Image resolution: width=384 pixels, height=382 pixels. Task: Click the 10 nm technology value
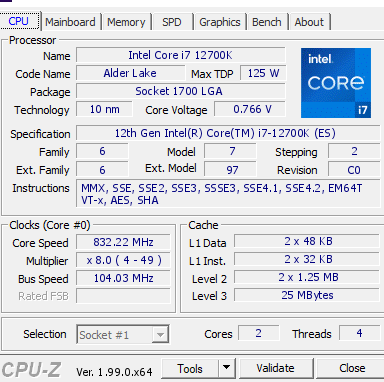[104, 109]
